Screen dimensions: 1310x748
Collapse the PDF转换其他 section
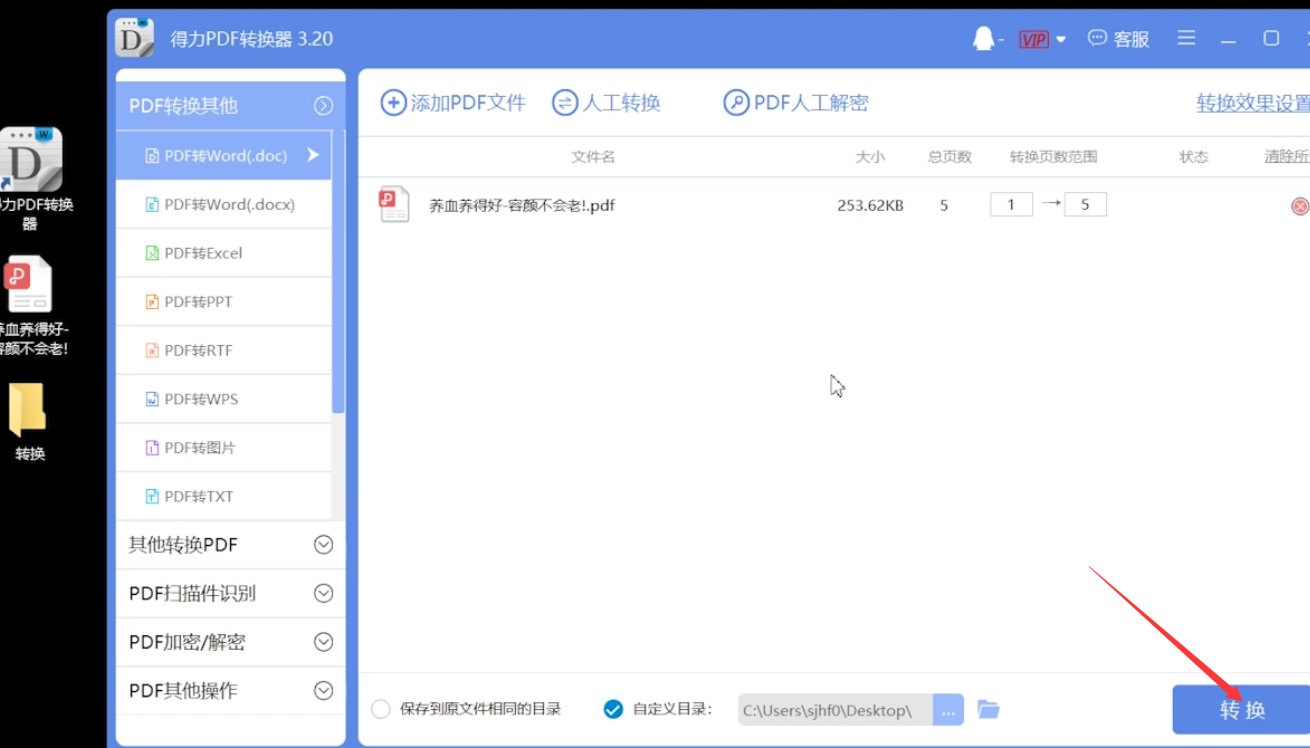230,106
